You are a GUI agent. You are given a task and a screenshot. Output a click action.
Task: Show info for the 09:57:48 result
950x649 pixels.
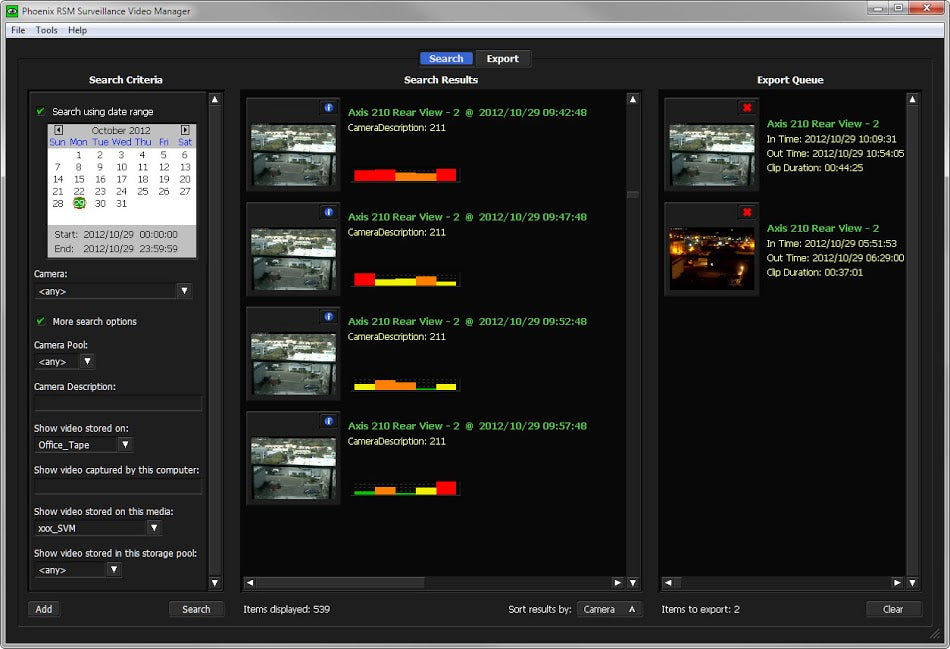tap(328, 421)
